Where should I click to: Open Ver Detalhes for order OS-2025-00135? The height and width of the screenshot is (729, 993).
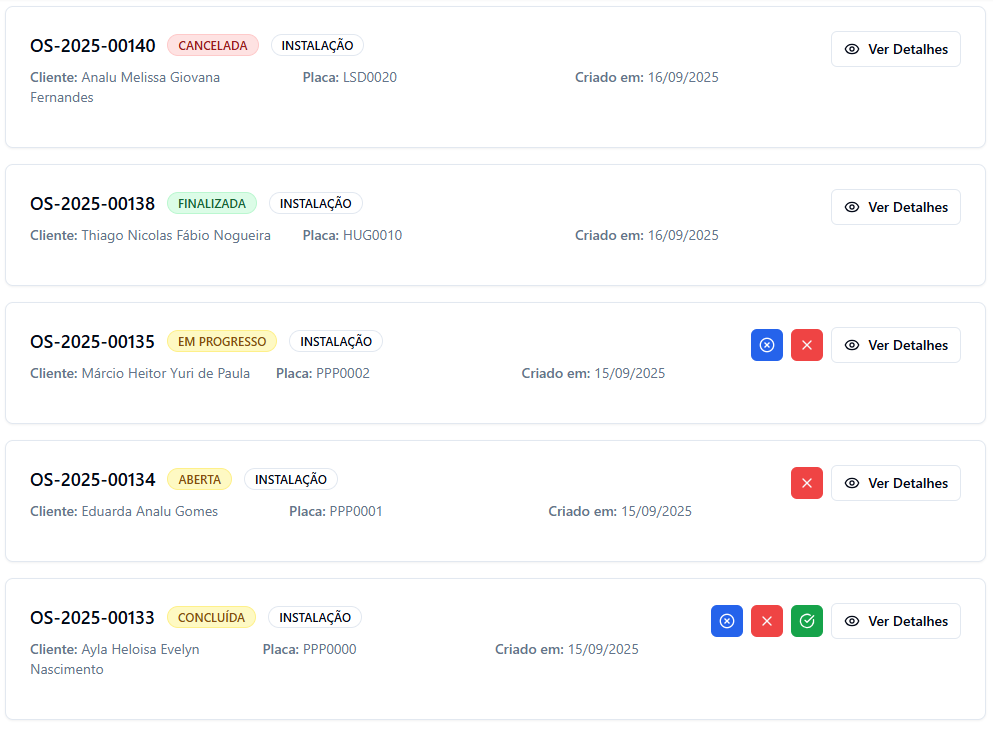[x=895, y=345]
